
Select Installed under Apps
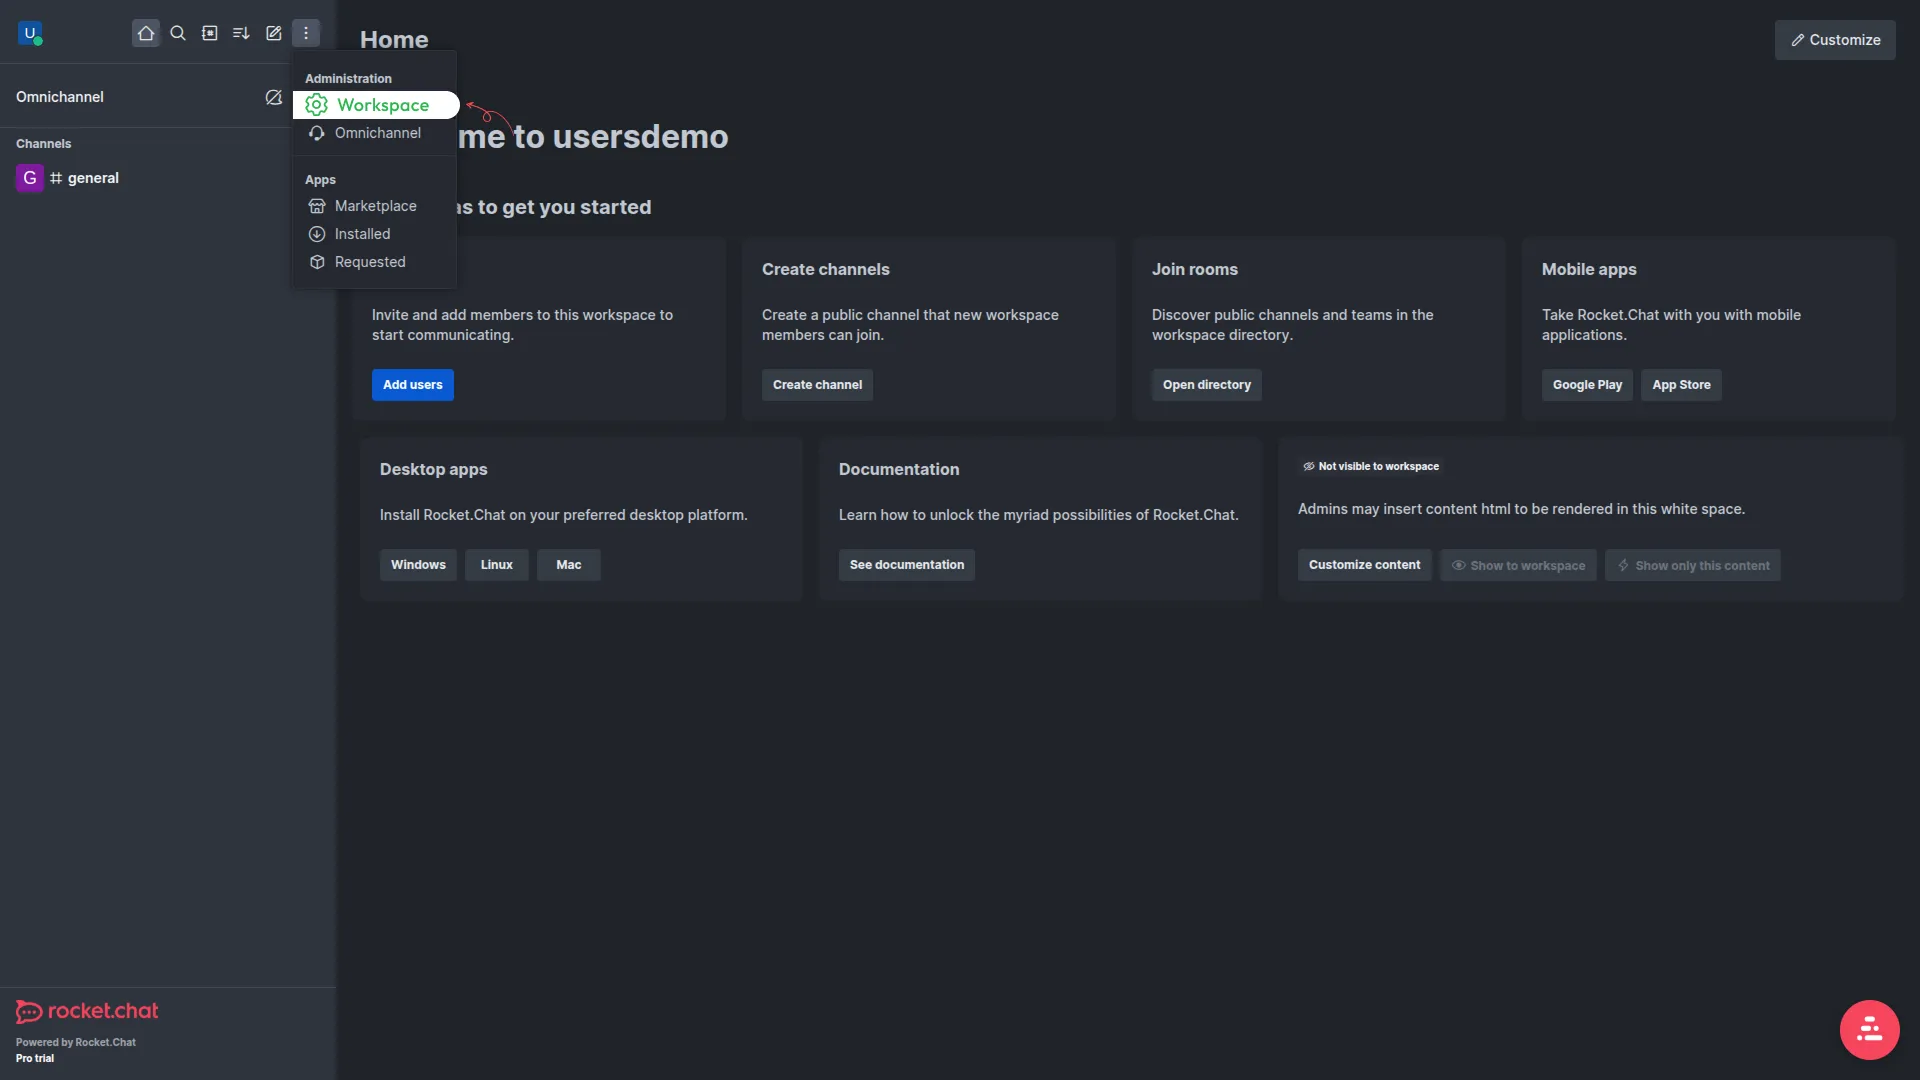pos(361,233)
